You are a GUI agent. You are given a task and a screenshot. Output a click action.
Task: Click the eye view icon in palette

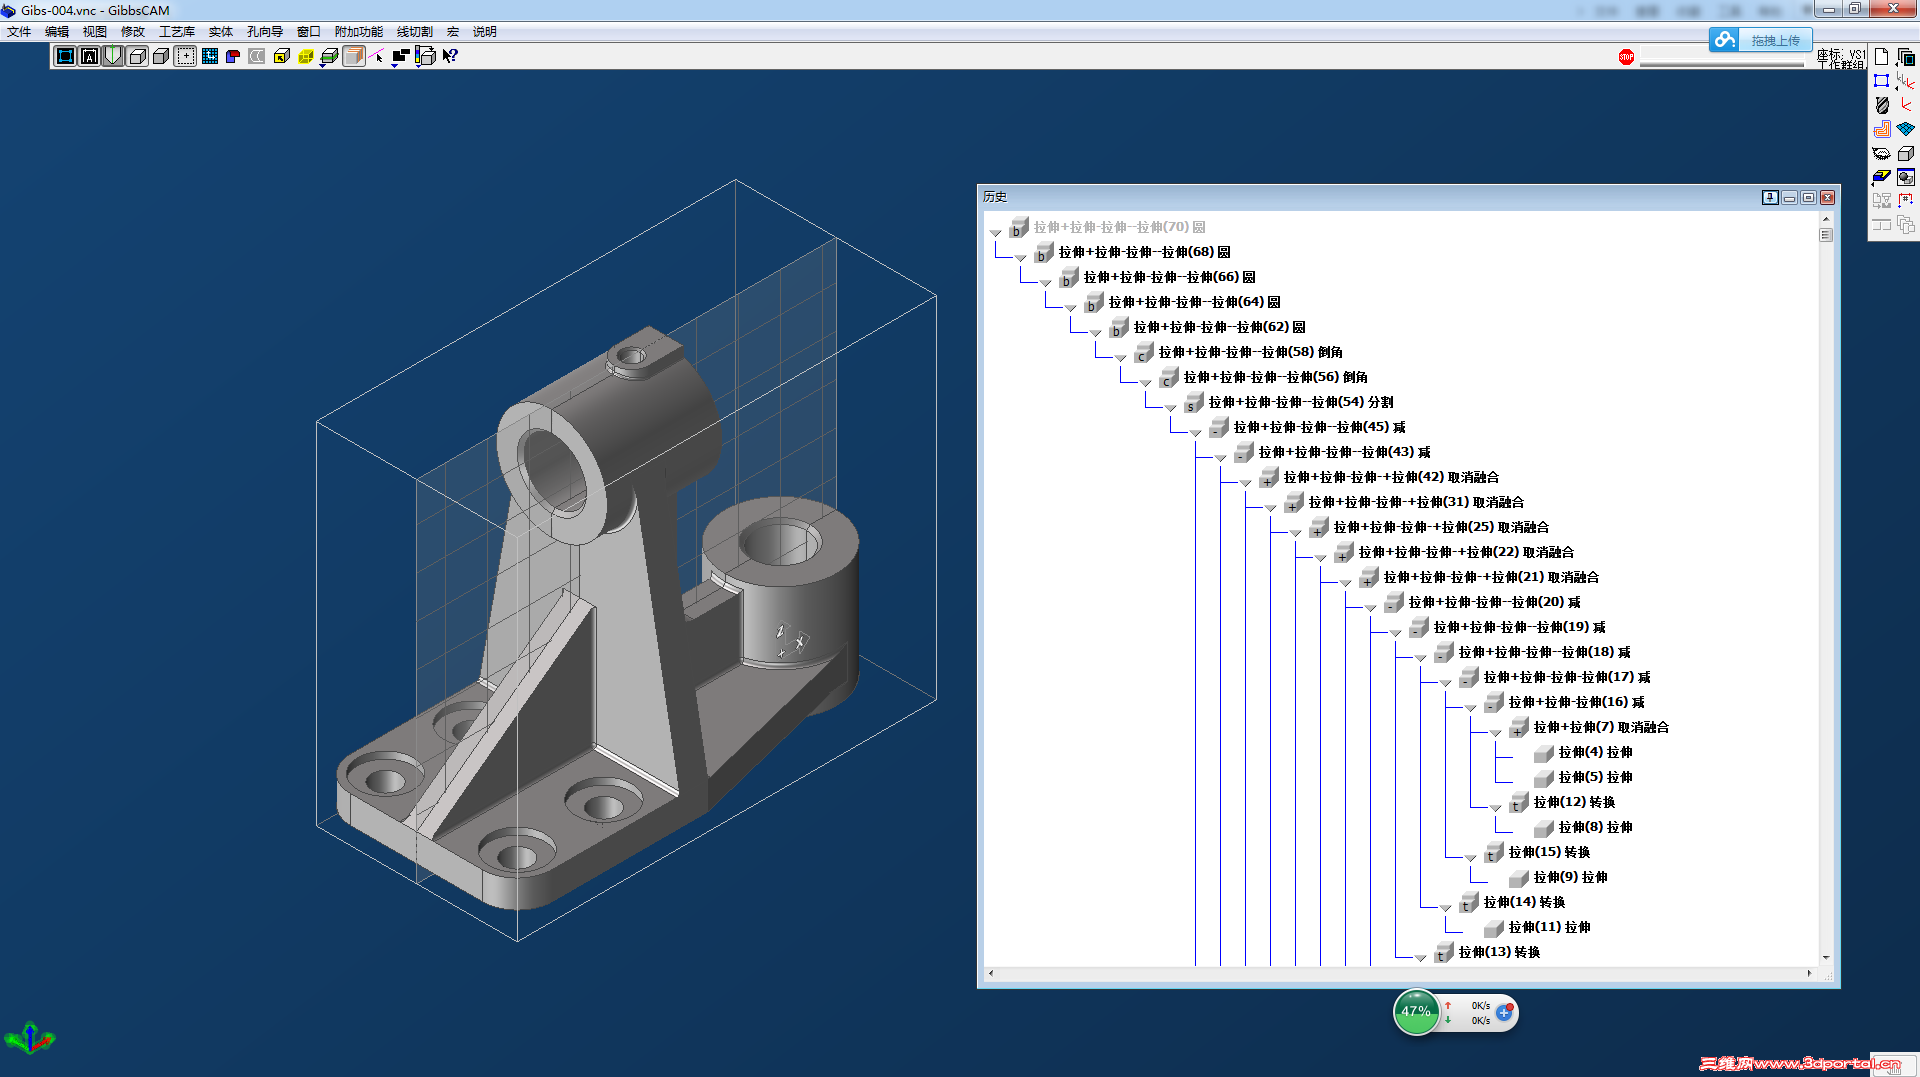click(x=1882, y=153)
